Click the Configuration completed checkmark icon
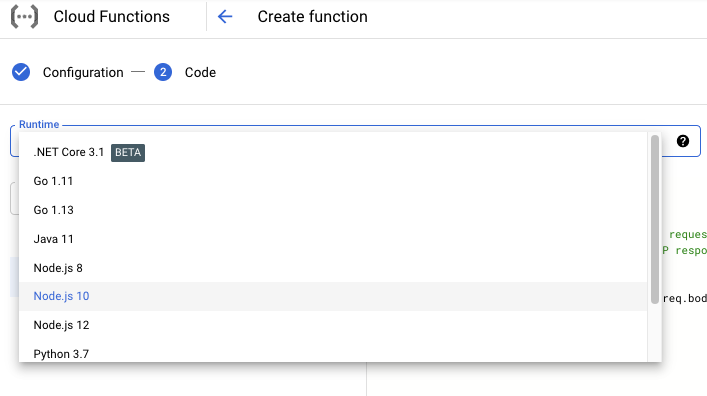The width and height of the screenshot is (707, 396). pos(21,72)
